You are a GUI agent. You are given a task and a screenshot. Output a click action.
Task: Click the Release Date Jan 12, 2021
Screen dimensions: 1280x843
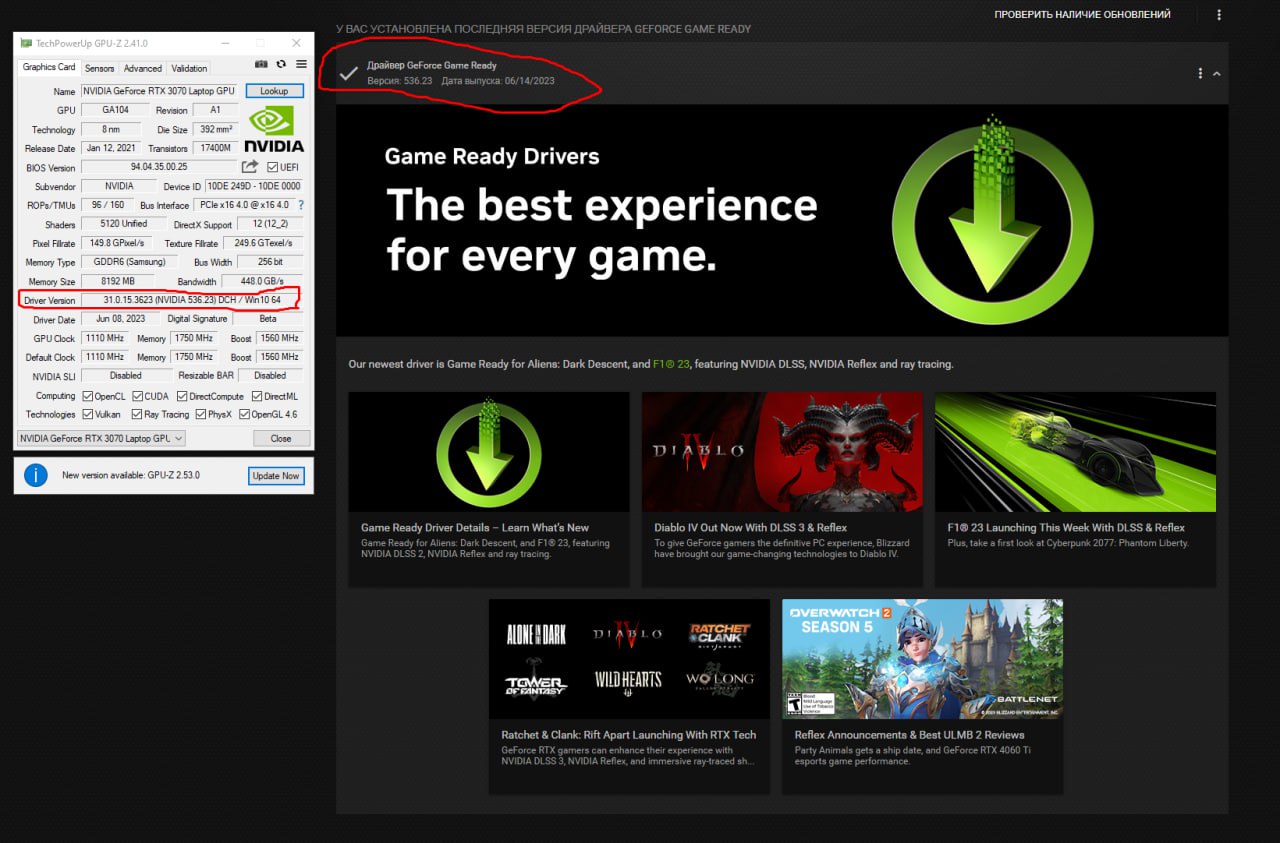pos(112,148)
